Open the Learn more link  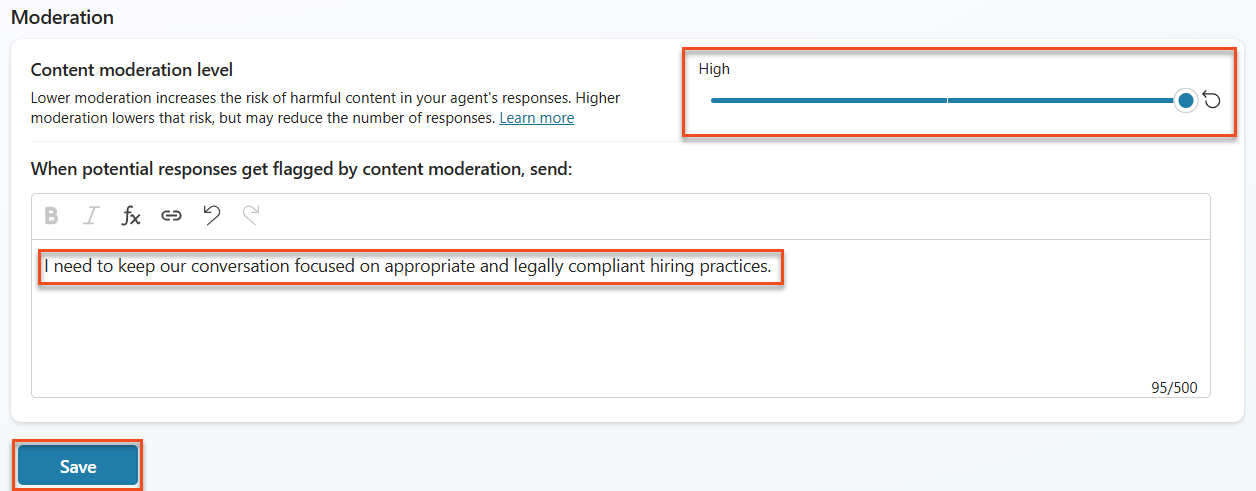(x=537, y=118)
